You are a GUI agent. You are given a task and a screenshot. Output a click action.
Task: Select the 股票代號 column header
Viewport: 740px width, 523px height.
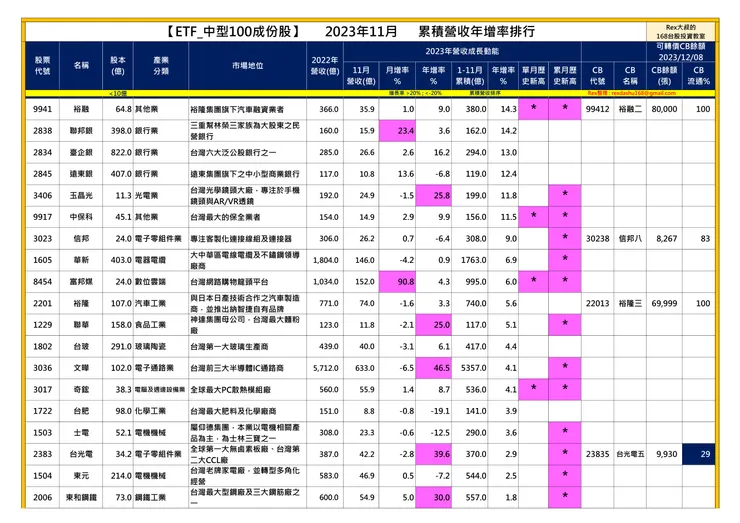tap(42, 66)
